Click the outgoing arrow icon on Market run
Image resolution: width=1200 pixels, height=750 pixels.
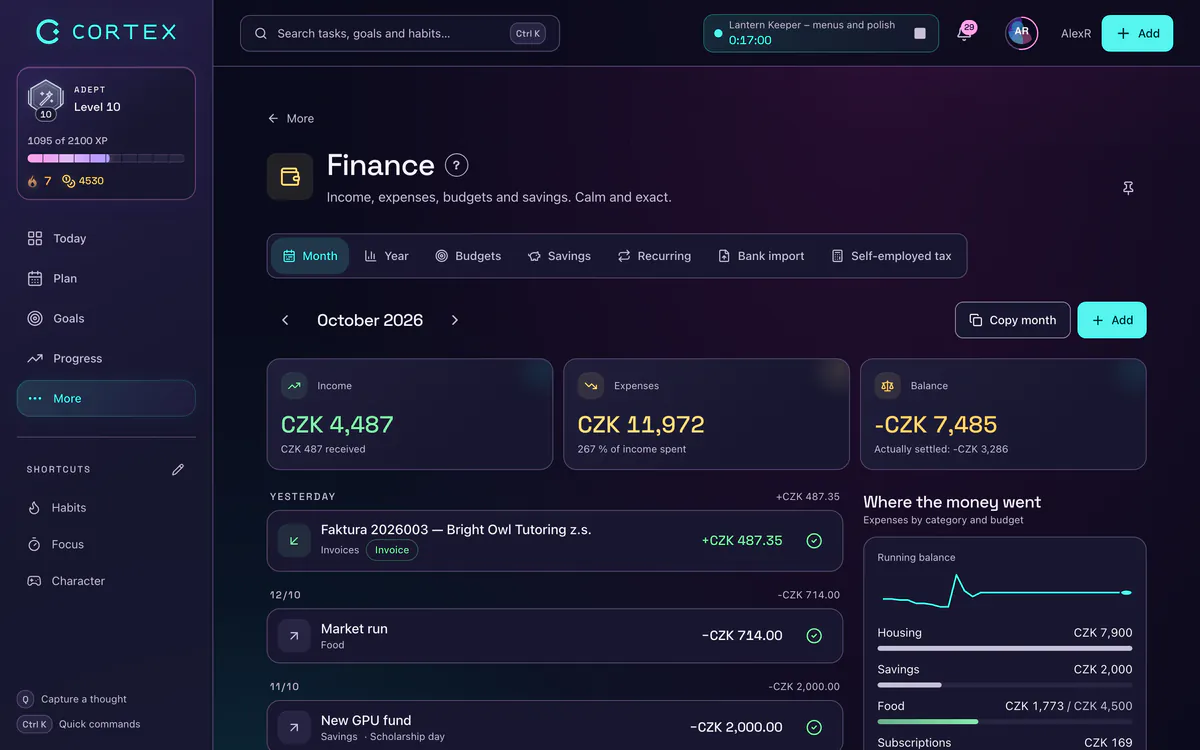[x=294, y=636]
